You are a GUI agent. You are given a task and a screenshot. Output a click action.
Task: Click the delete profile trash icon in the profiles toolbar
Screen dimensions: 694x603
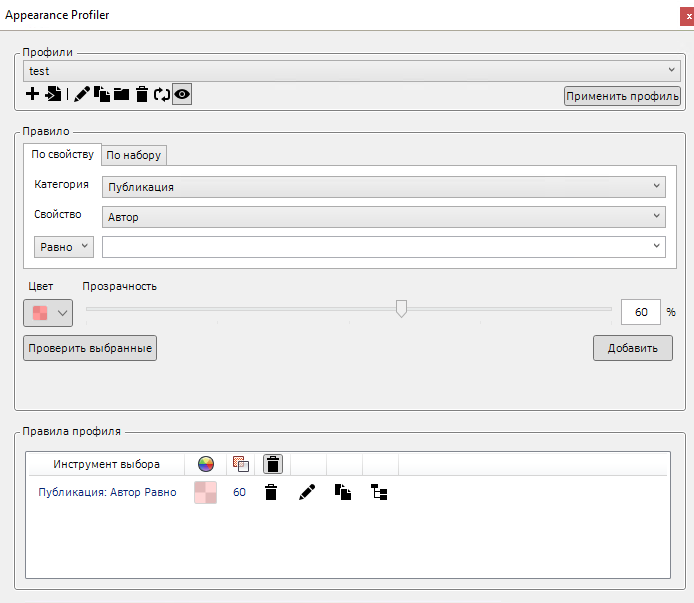pyautogui.click(x=142, y=95)
